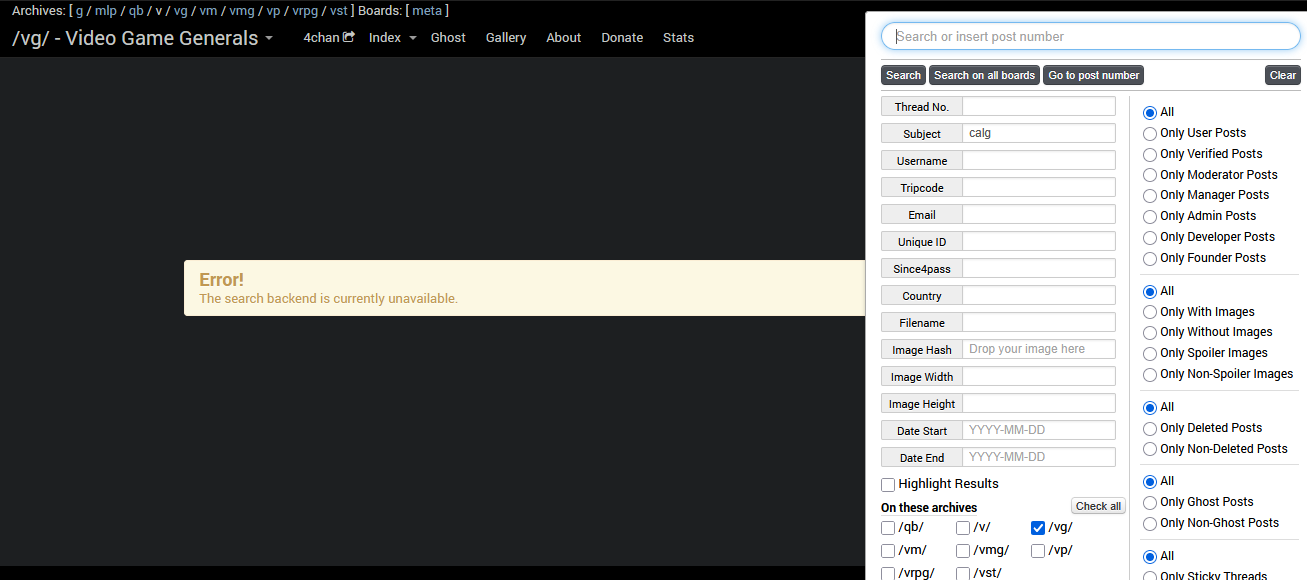1307x580 pixels.
Task: Click the Tripcode input field
Action: point(1038,187)
